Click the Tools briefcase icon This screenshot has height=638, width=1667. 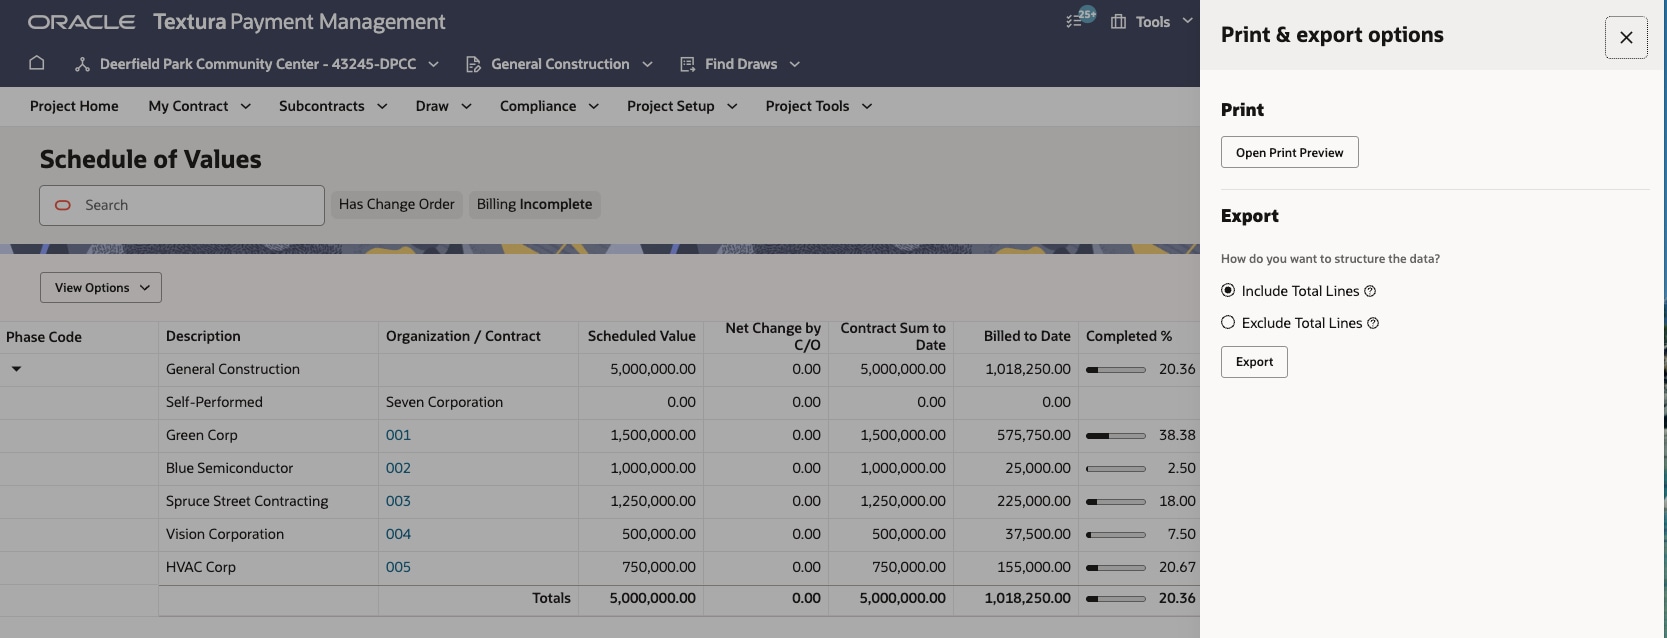point(1118,22)
